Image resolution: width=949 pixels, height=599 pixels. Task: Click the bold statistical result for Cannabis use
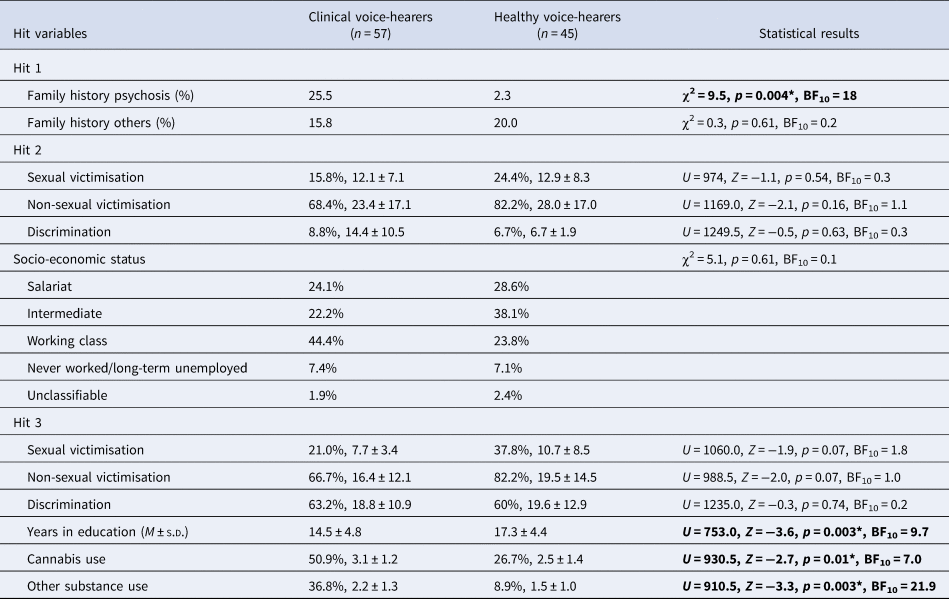pos(801,558)
